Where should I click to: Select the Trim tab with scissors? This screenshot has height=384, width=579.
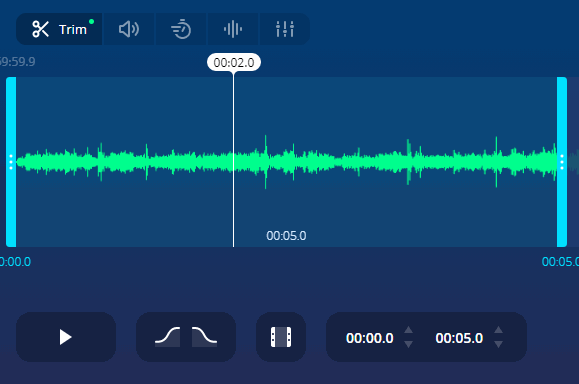pyautogui.click(x=59, y=29)
